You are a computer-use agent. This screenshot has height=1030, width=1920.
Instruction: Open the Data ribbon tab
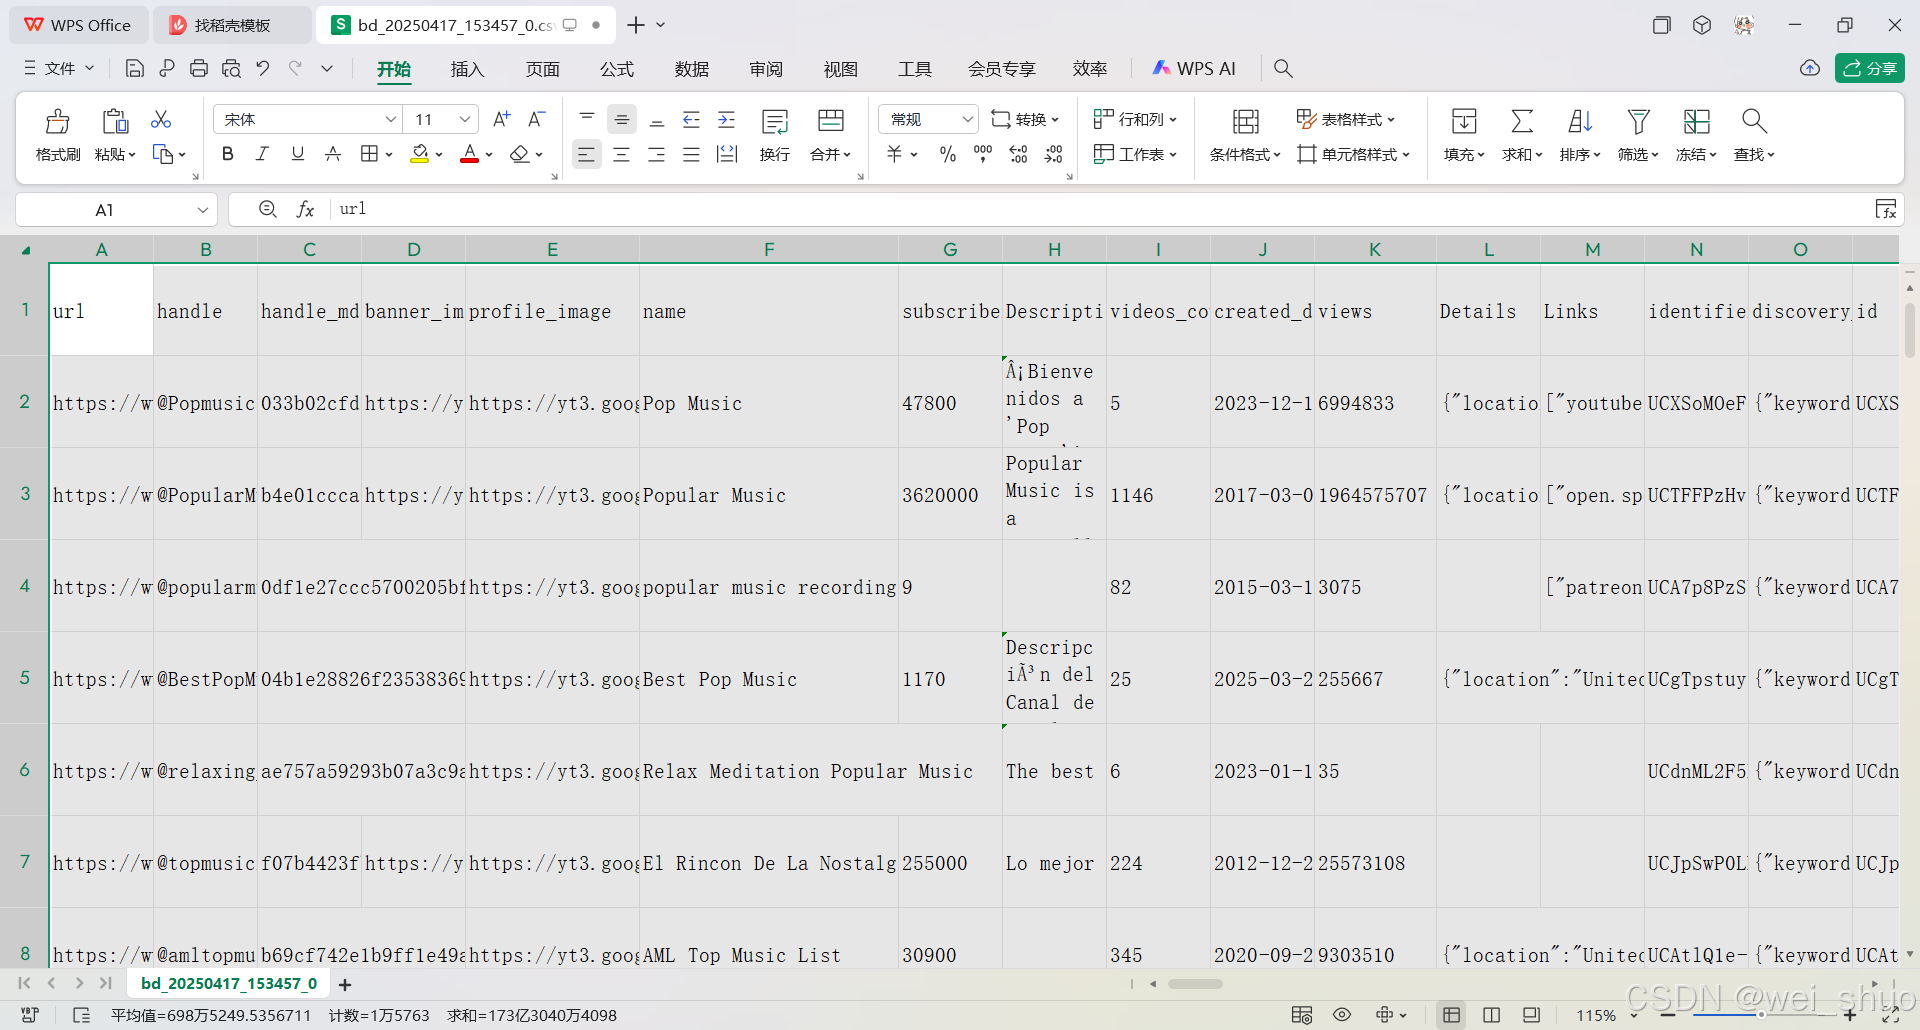pos(692,69)
